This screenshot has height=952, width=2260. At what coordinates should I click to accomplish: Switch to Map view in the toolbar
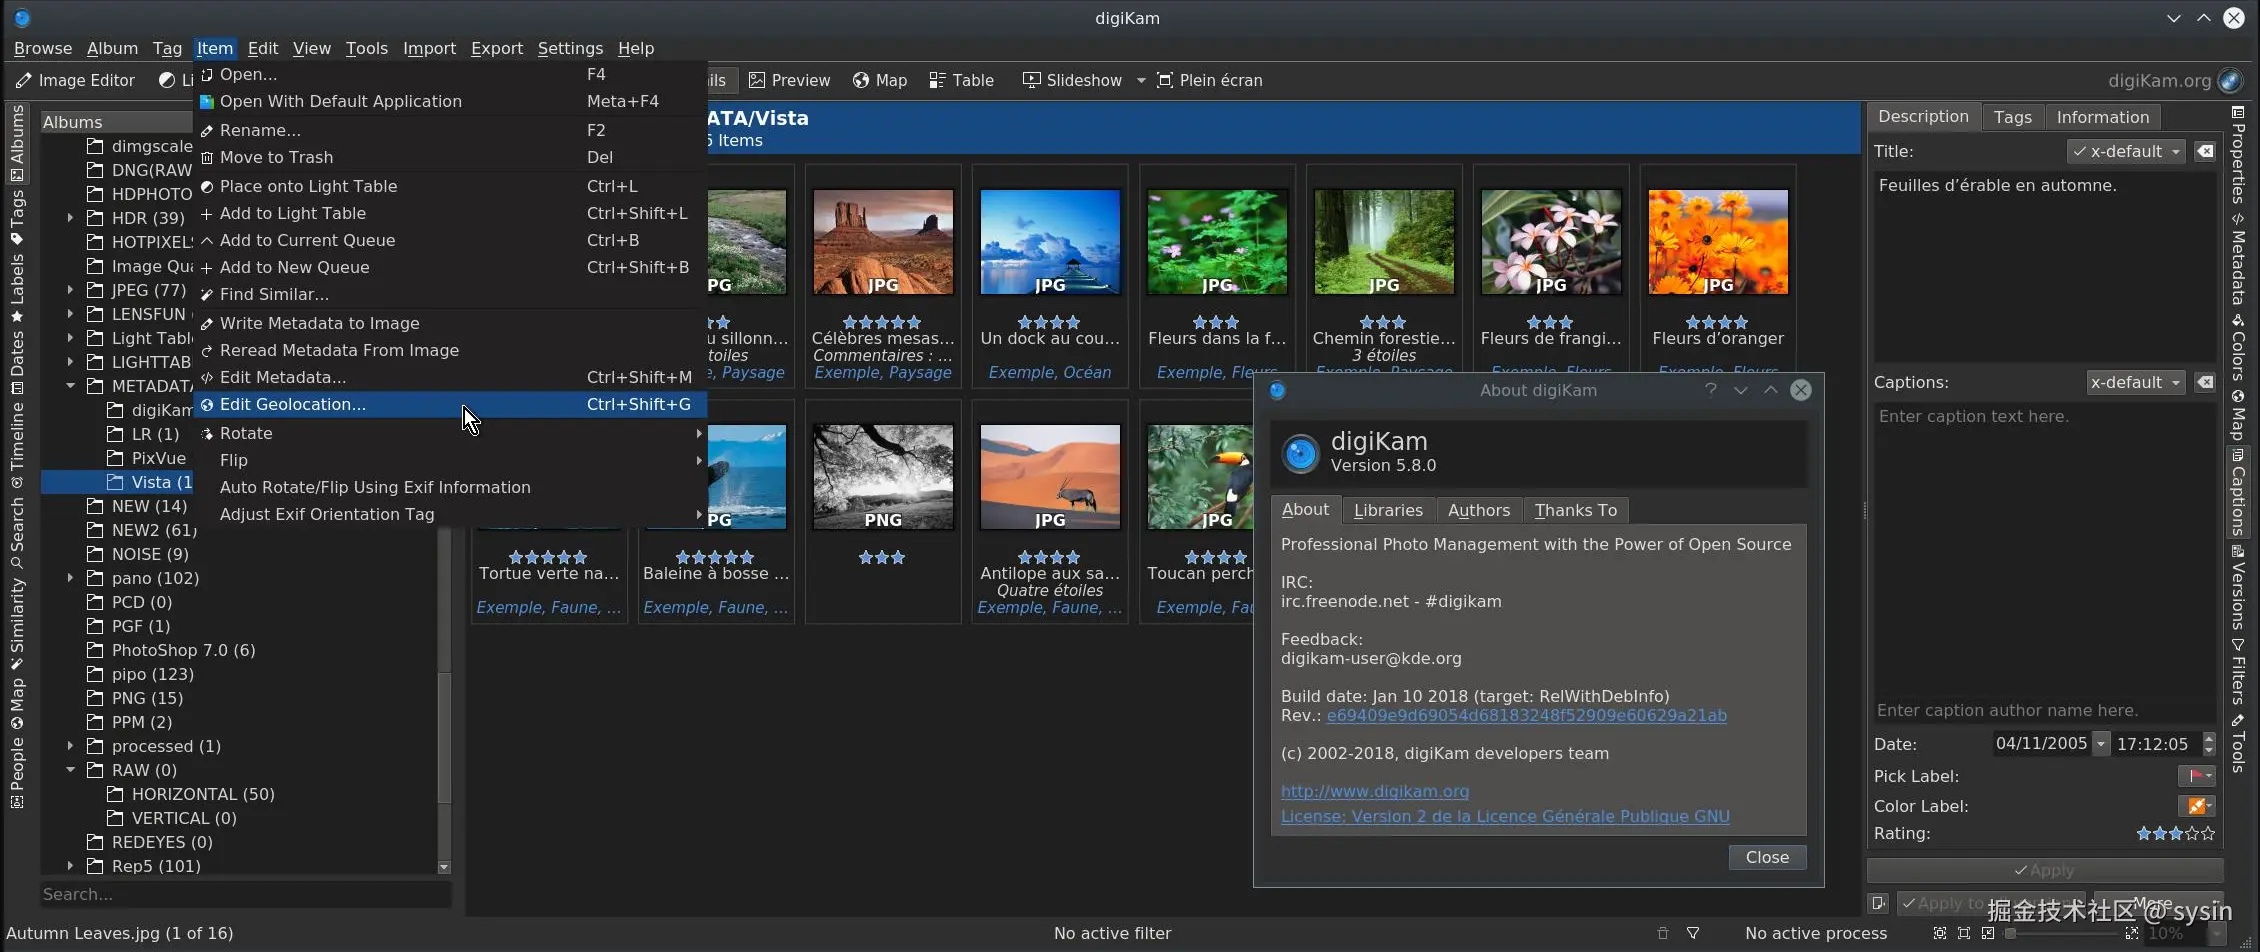point(879,80)
